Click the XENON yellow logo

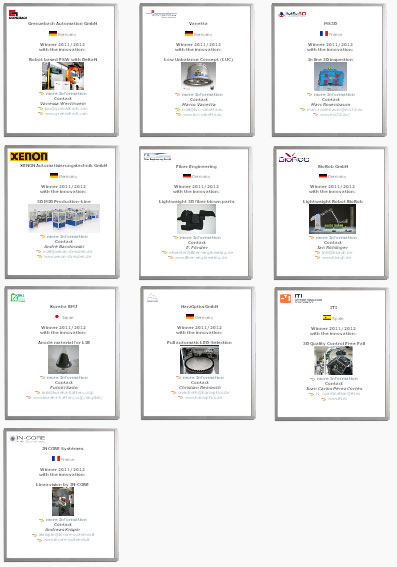29,156
